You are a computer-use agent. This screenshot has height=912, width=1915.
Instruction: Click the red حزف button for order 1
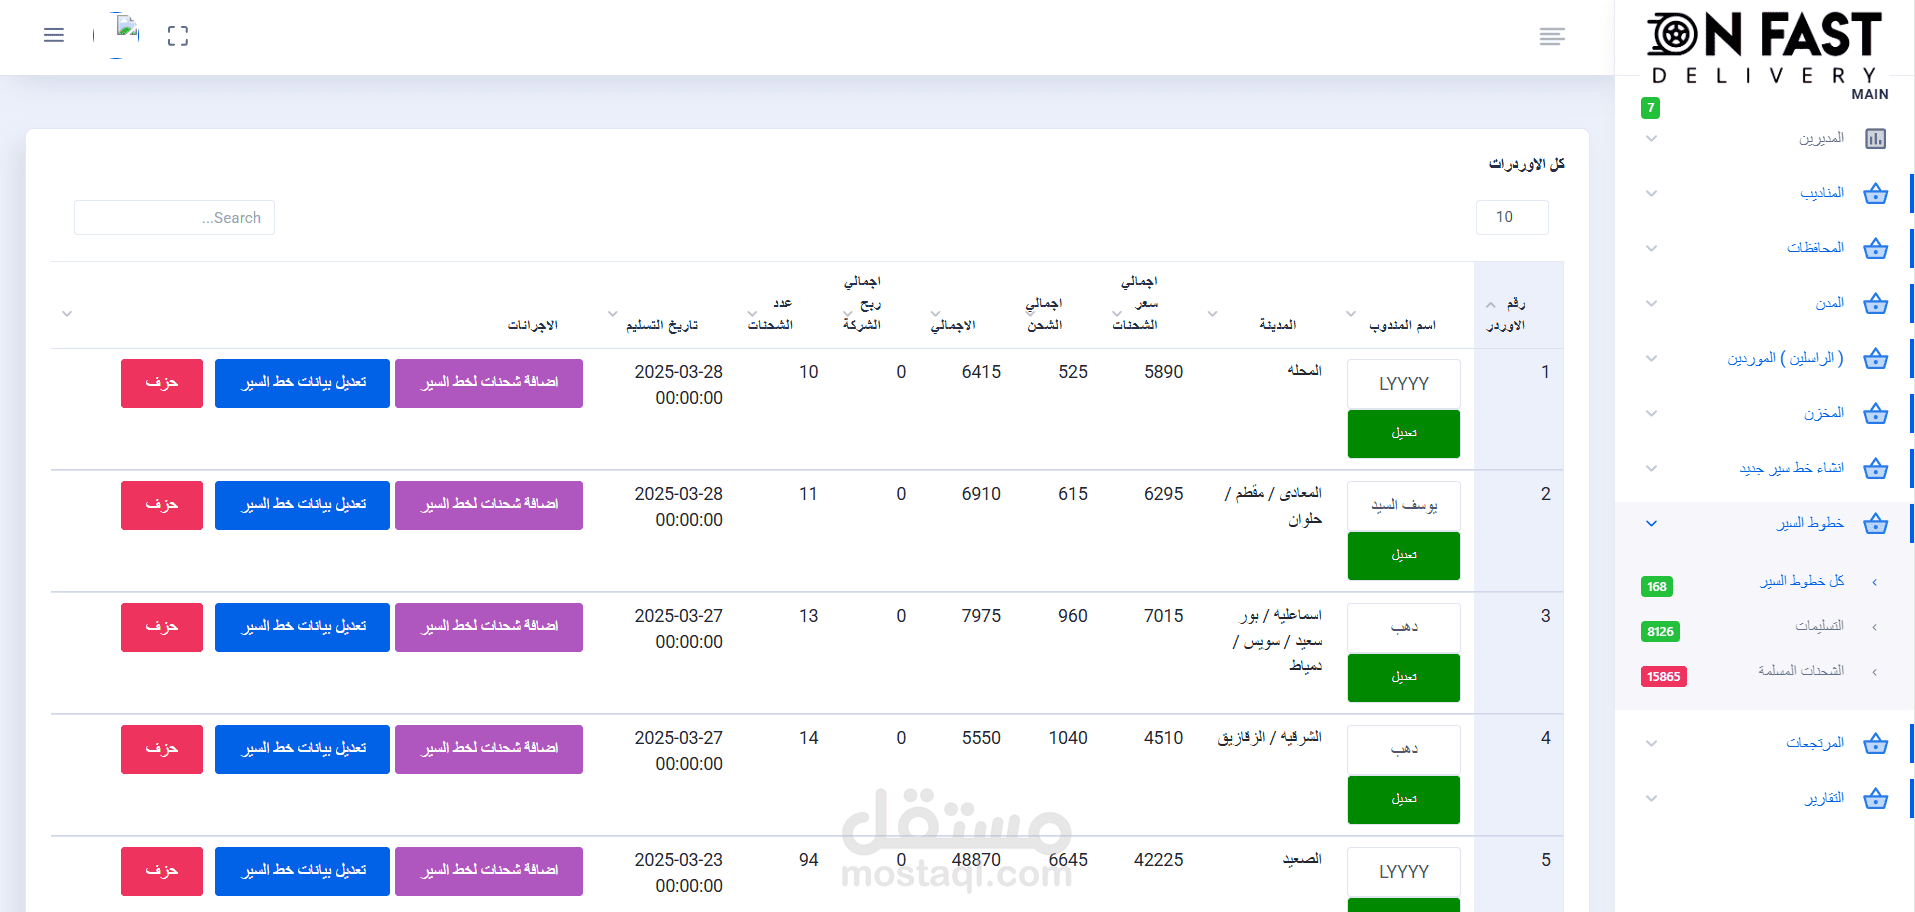(x=162, y=383)
